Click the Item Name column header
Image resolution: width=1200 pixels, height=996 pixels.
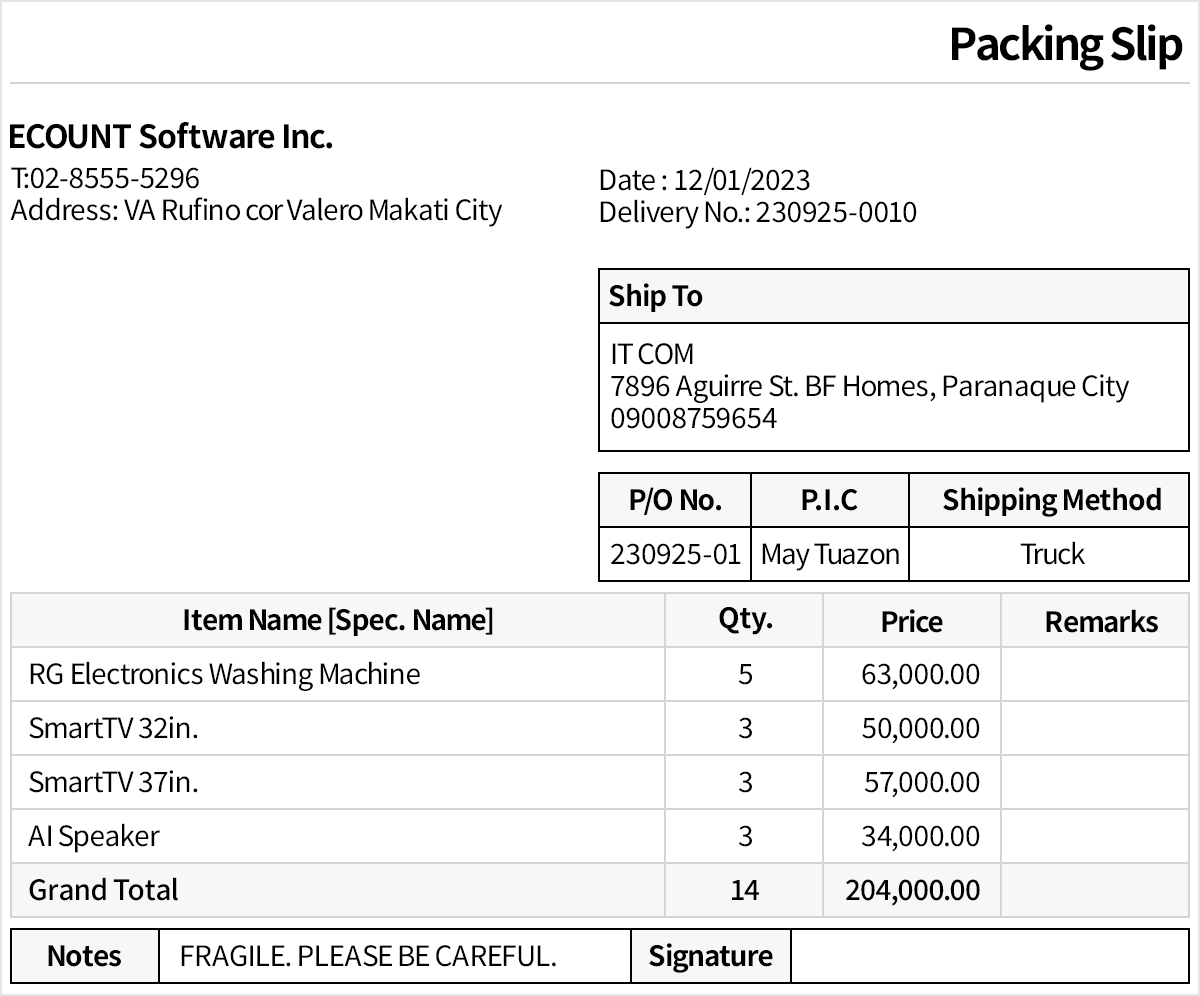pos(338,620)
